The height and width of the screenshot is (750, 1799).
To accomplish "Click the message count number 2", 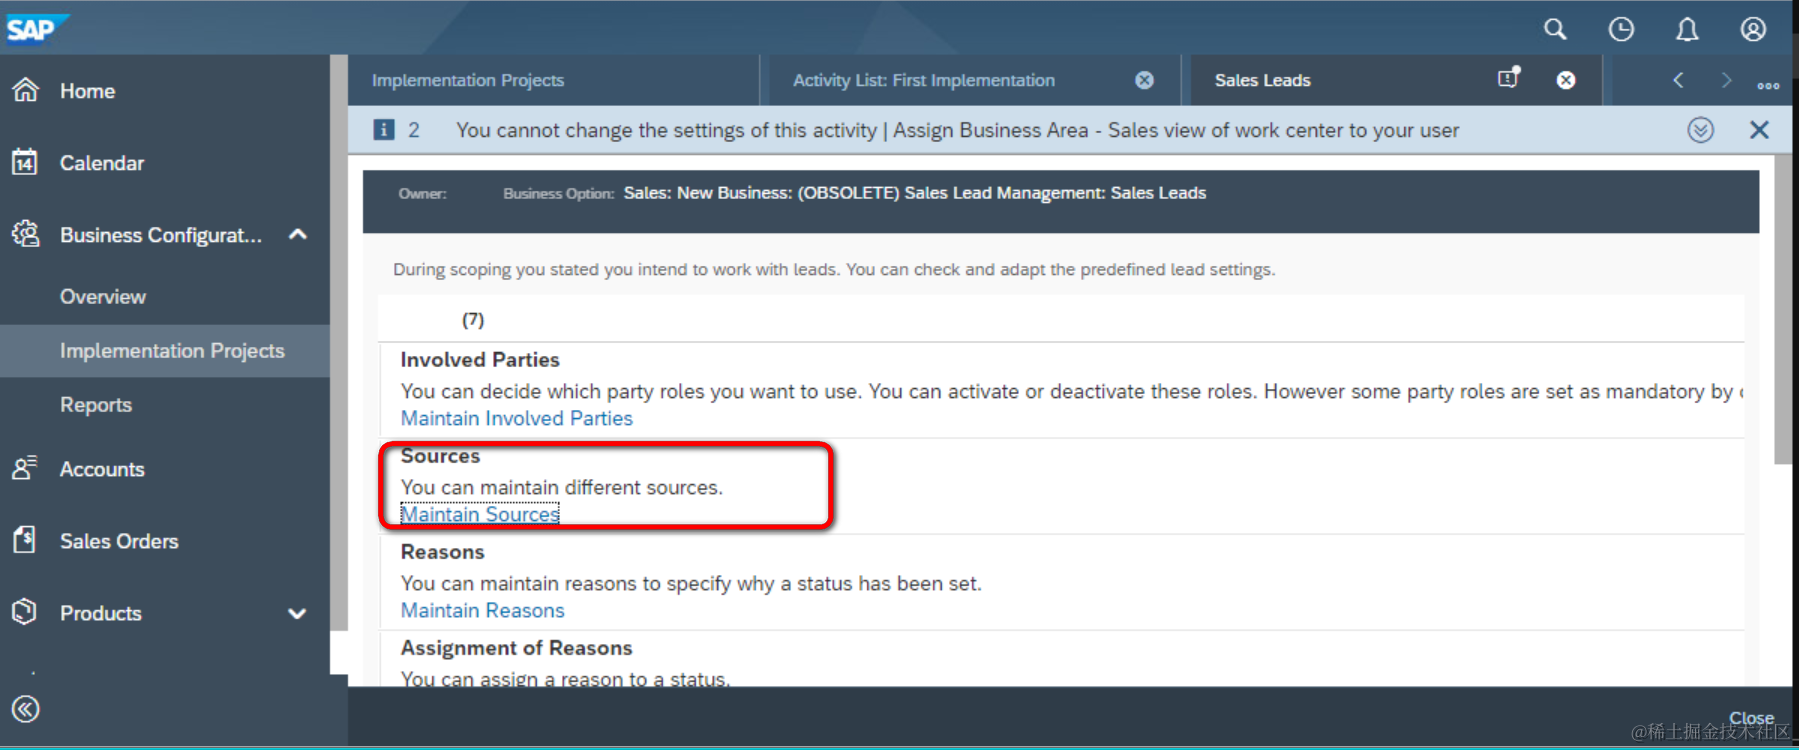I will (x=414, y=130).
